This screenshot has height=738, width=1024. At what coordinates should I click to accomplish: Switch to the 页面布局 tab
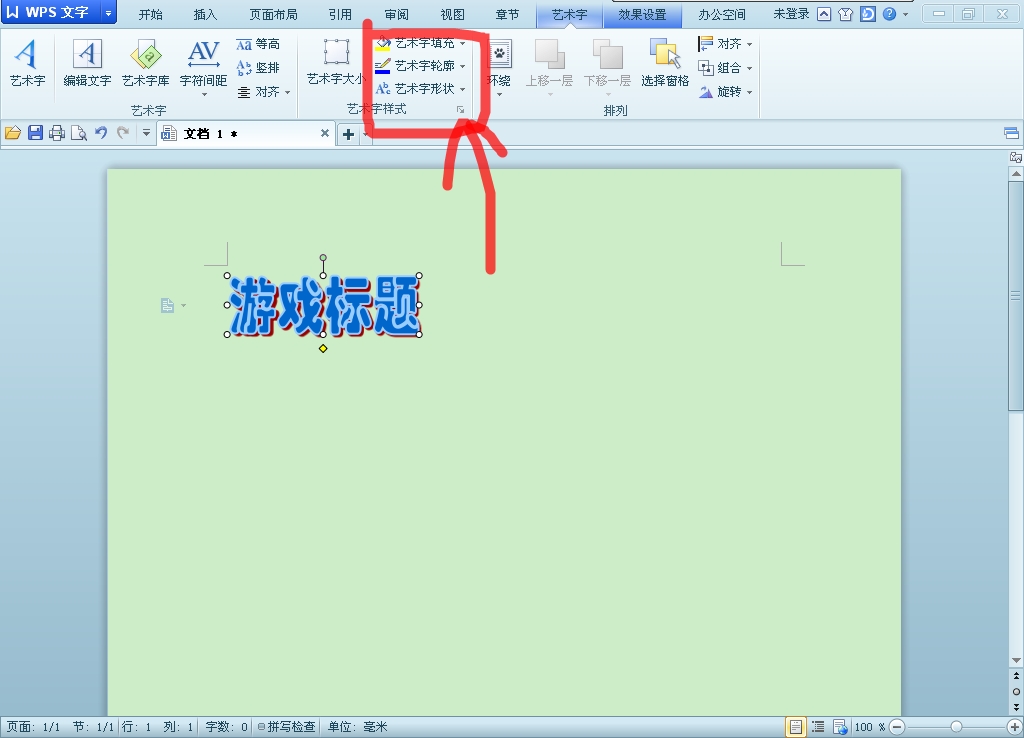pos(273,14)
